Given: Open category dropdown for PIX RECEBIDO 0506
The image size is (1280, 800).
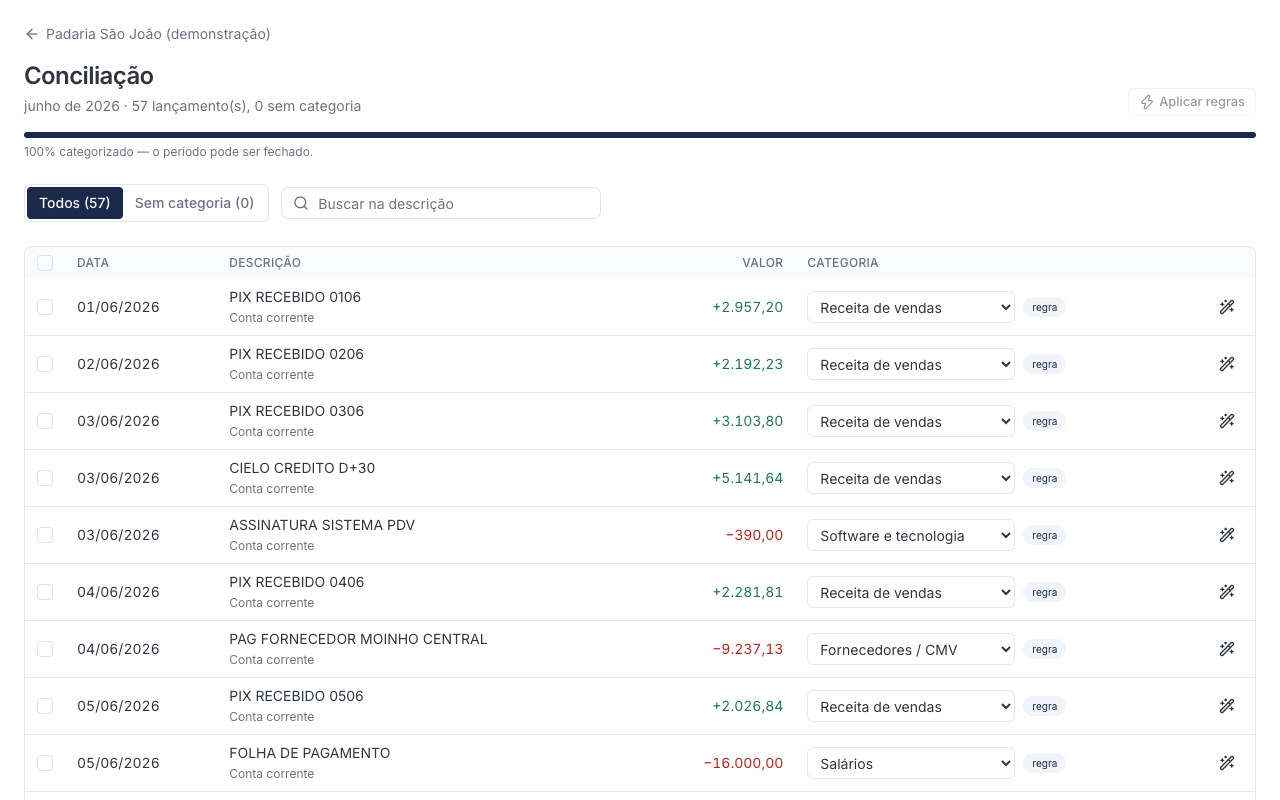Looking at the screenshot, I should tap(911, 706).
